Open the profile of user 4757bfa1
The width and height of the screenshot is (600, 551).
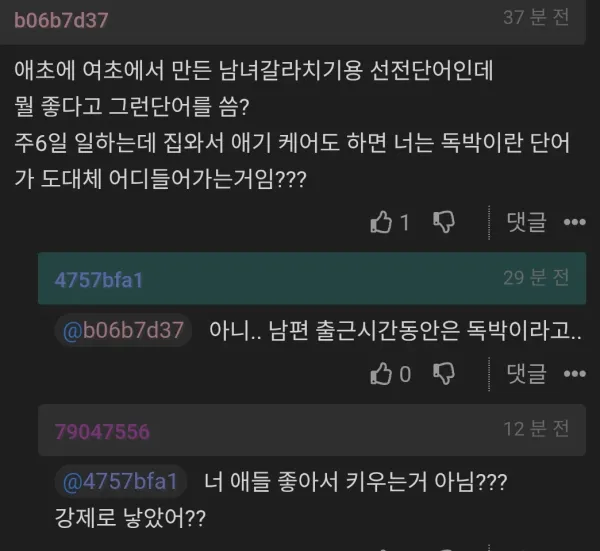(x=99, y=280)
